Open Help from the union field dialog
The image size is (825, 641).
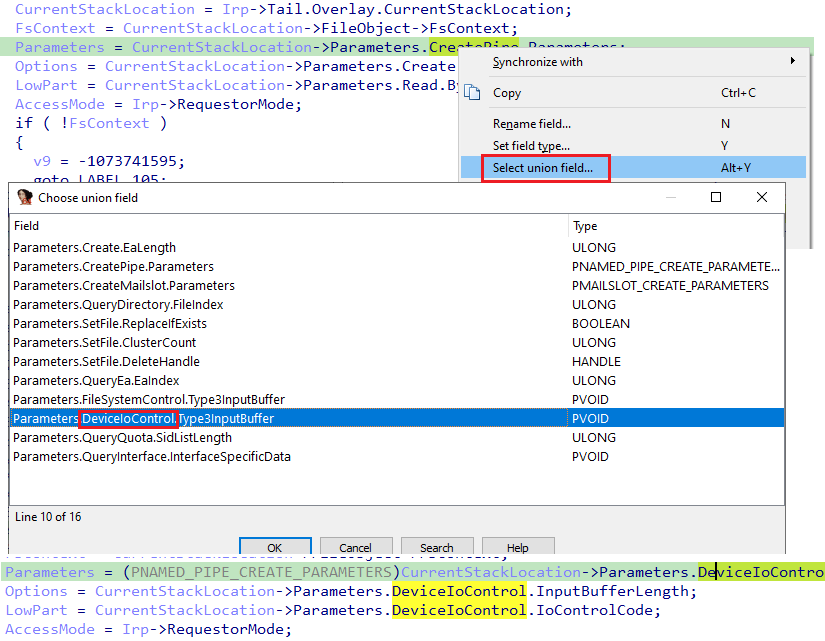point(518,547)
